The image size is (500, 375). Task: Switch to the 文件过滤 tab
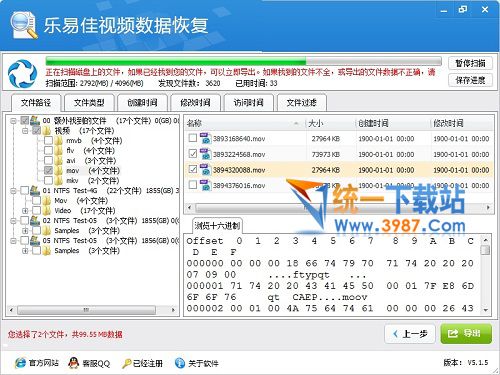[x=302, y=103]
